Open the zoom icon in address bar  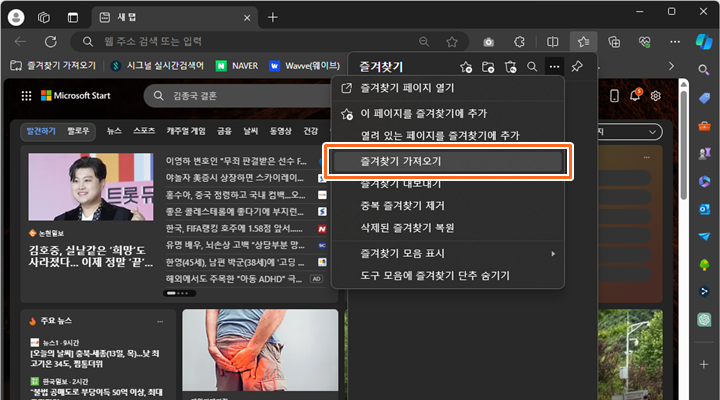click(424, 42)
